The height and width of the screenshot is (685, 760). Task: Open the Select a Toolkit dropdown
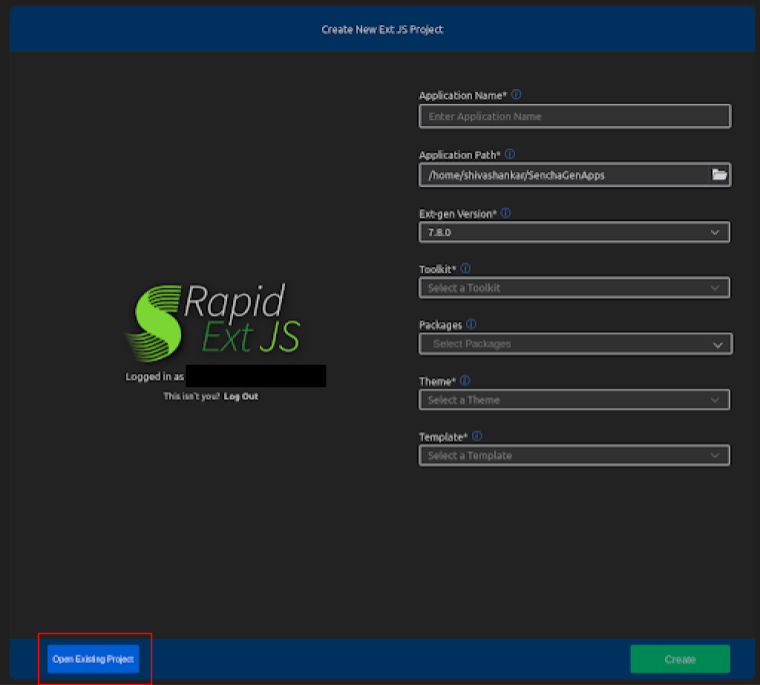(574, 288)
